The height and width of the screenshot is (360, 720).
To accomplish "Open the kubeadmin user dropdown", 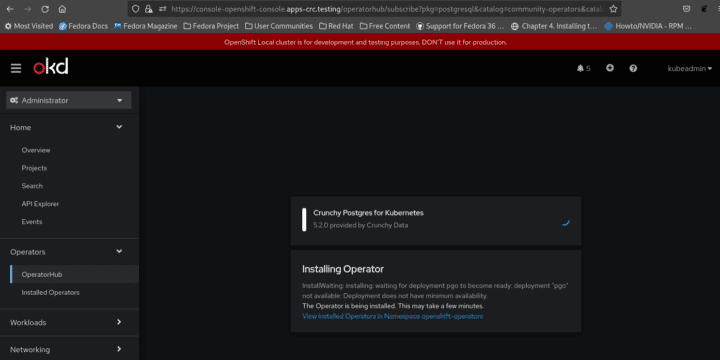I will (690, 68).
